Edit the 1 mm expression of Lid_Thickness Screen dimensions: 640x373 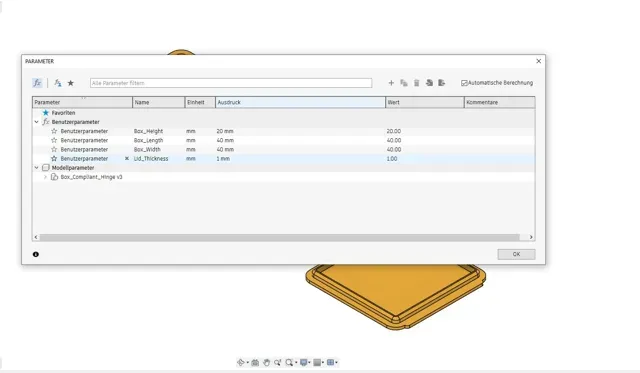[x=223, y=158]
